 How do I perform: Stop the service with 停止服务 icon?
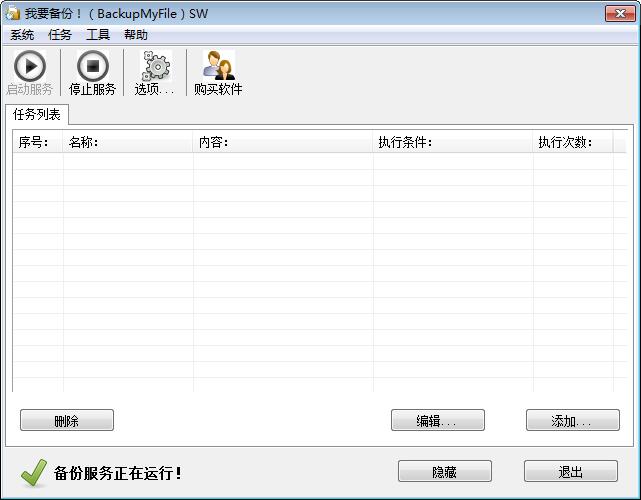point(93,66)
